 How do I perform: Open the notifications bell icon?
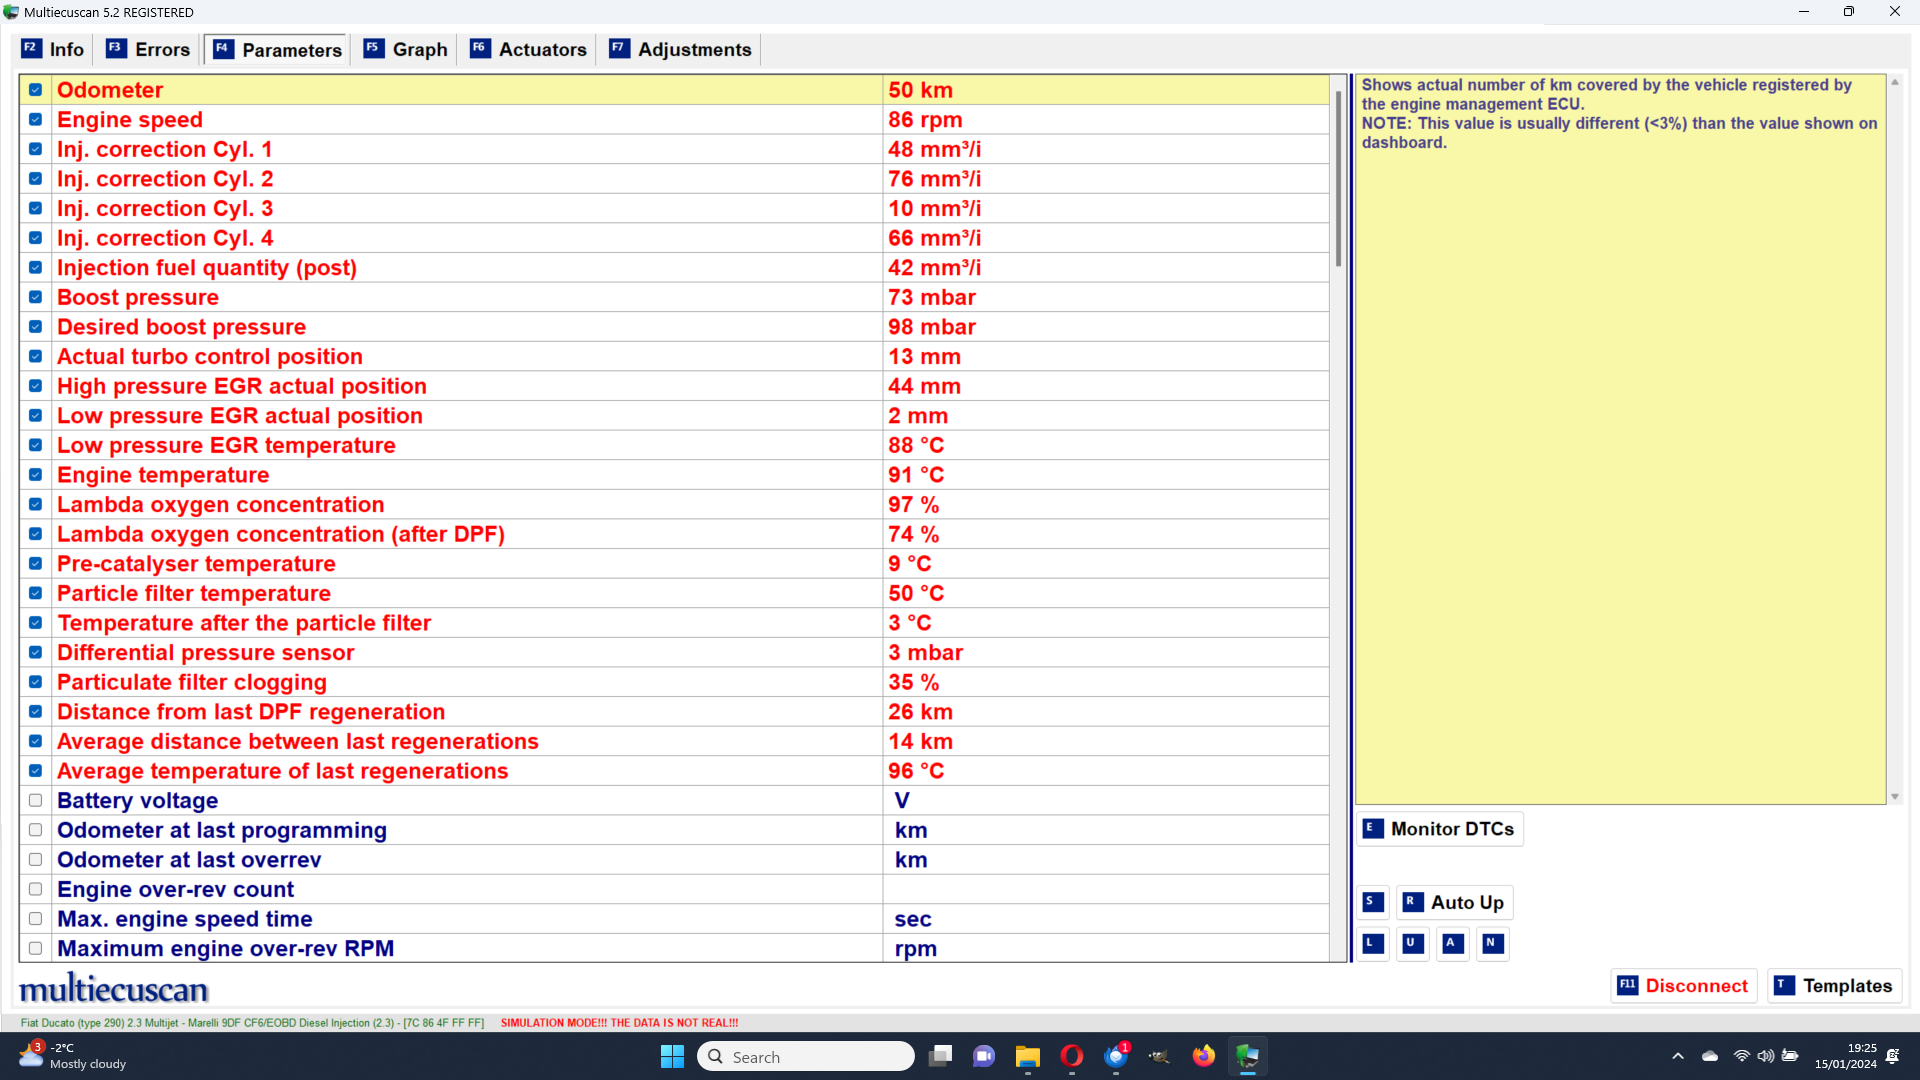coord(1893,1056)
